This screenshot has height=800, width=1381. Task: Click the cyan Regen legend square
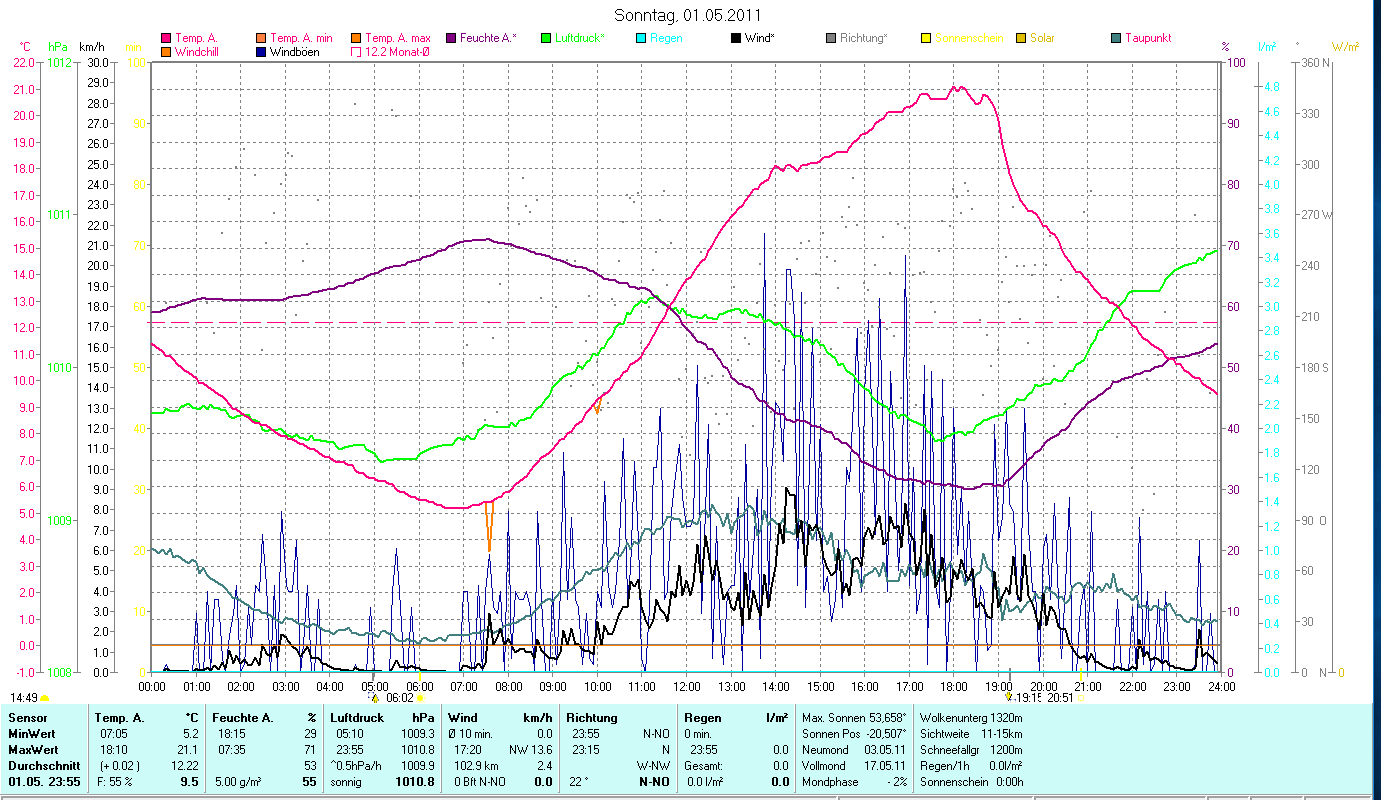click(x=641, y=38)
